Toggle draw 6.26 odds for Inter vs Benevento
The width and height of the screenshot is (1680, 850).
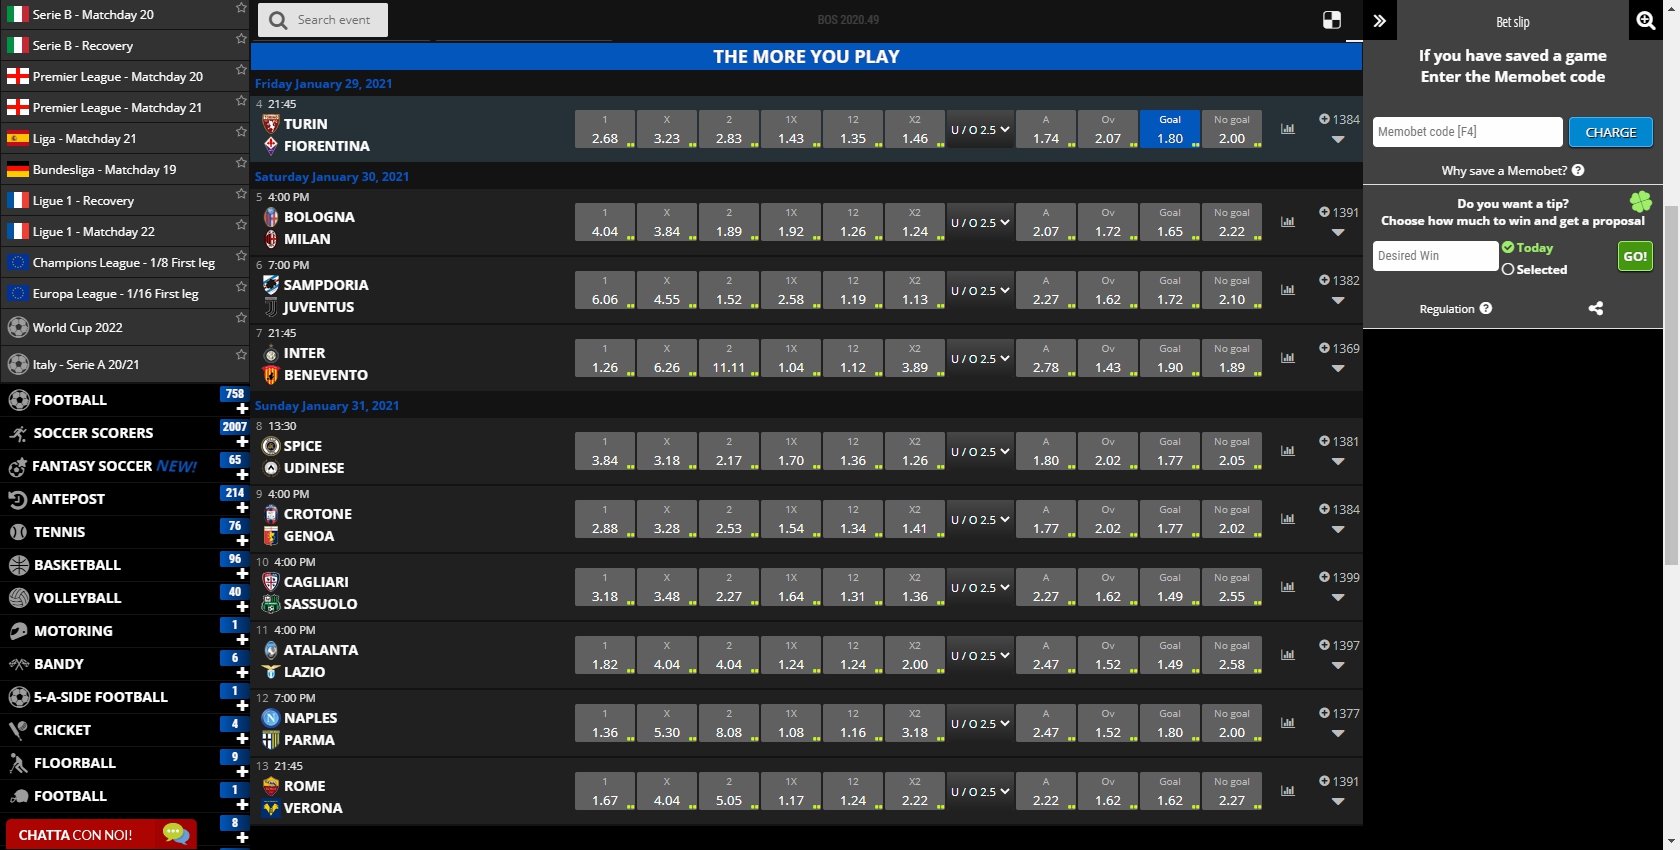pos(667,358)
